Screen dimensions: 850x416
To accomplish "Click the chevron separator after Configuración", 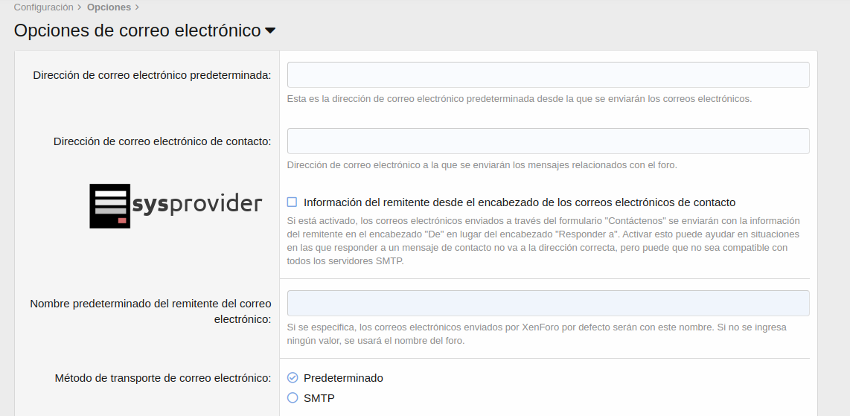I will (x=79, y=7).
